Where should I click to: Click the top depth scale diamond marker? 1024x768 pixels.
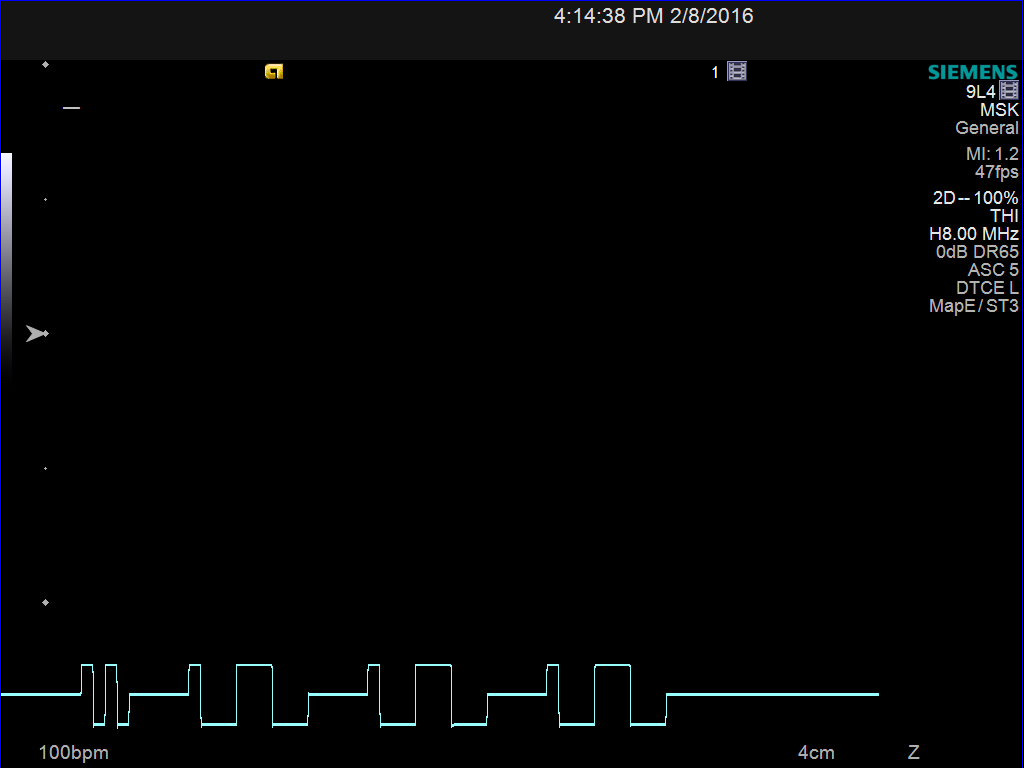[45, 64]
